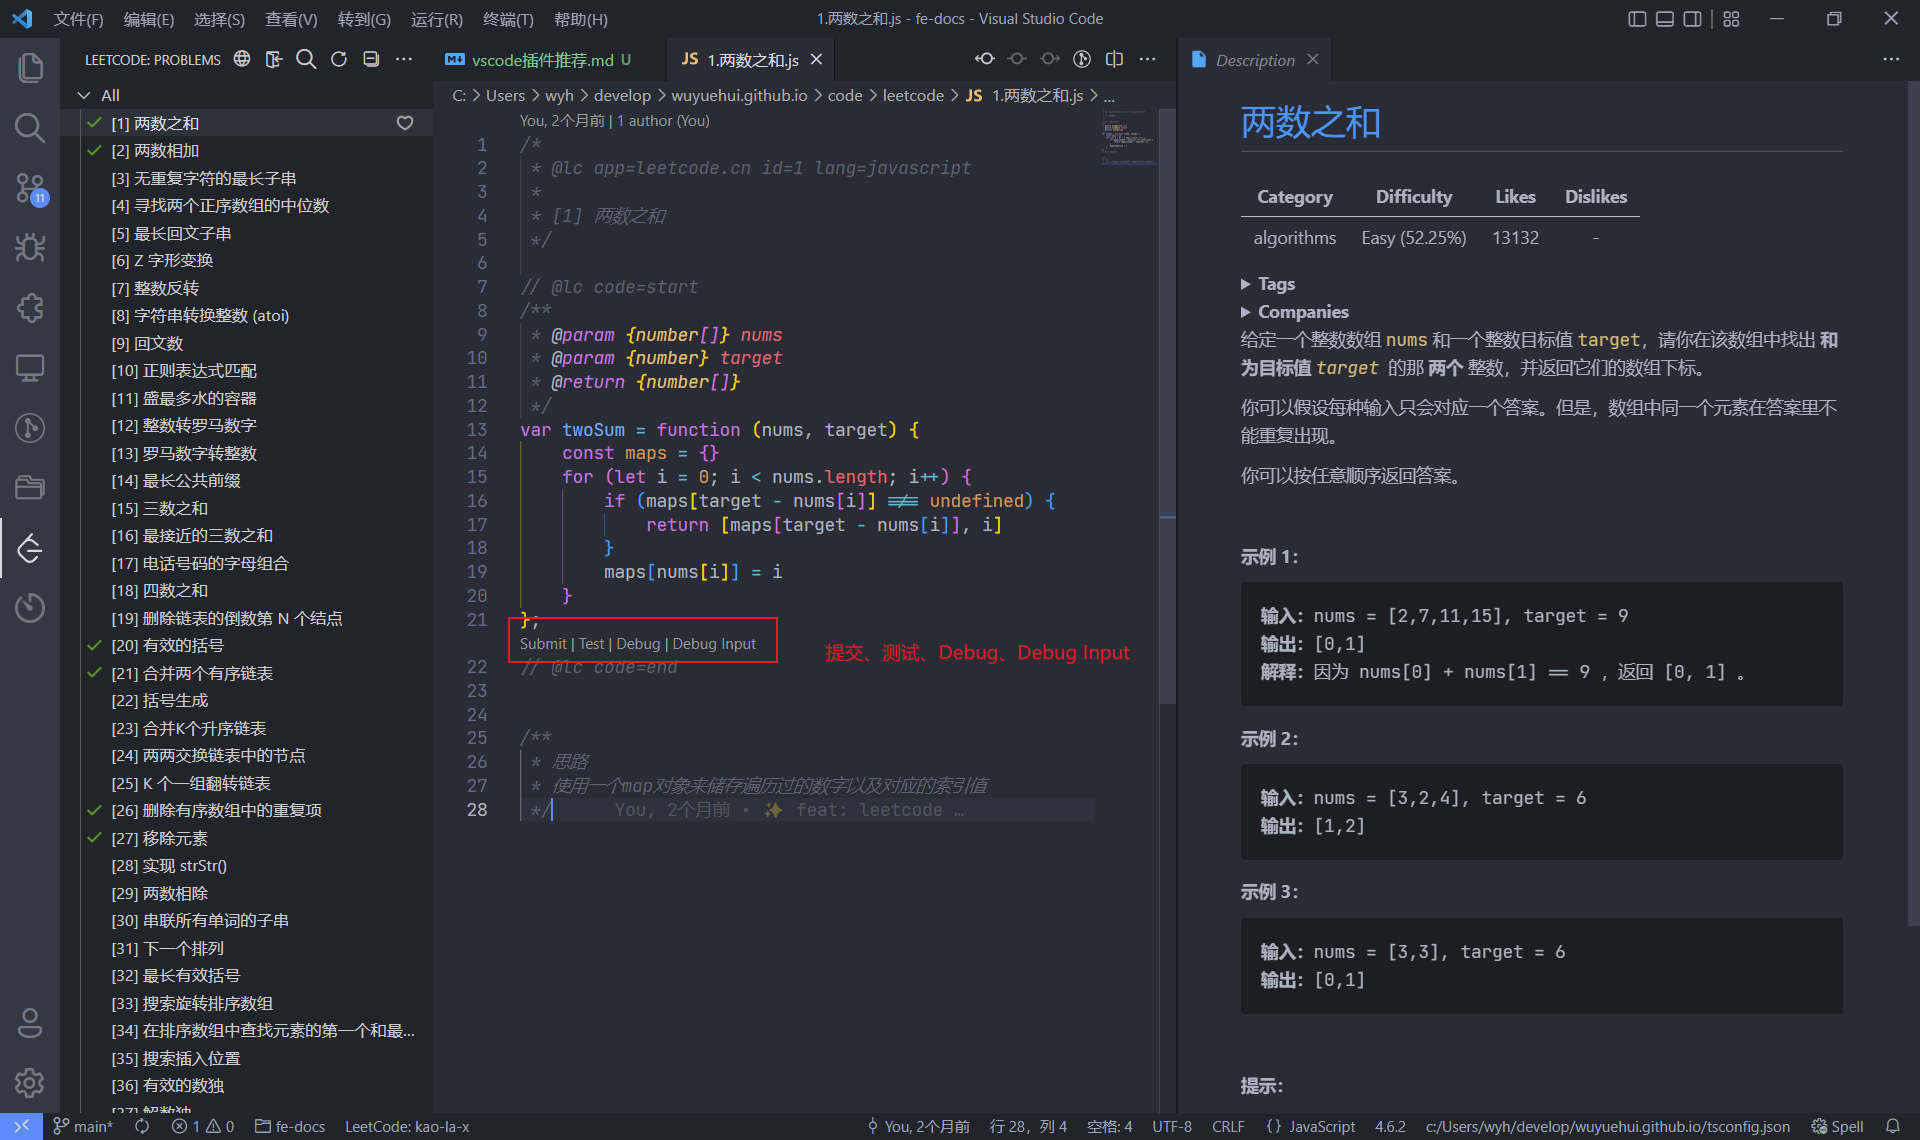Open the LeetCode view icon

click(30, 547)
